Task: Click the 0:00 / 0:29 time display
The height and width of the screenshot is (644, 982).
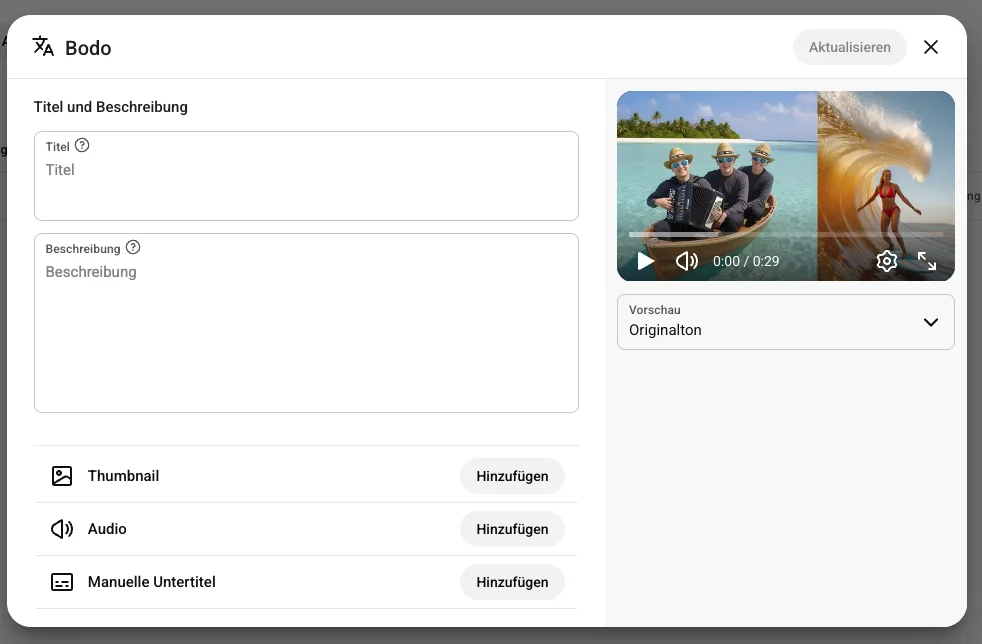Action: click(746, 261)
